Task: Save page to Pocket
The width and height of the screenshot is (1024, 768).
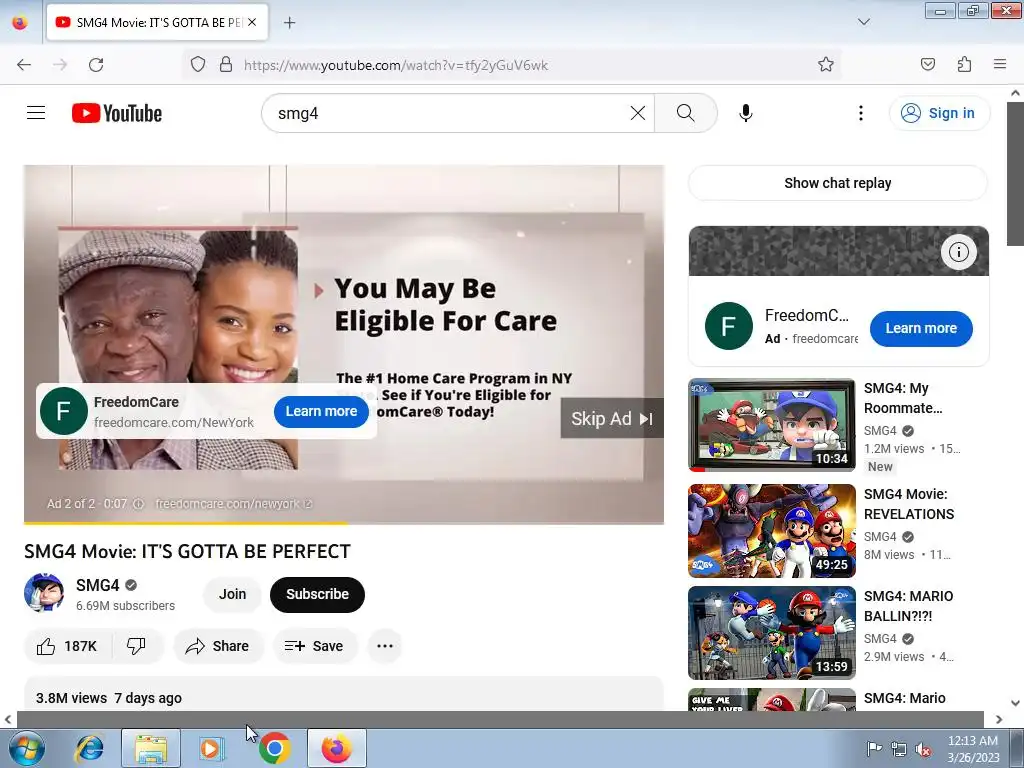Action: (928, 65)
